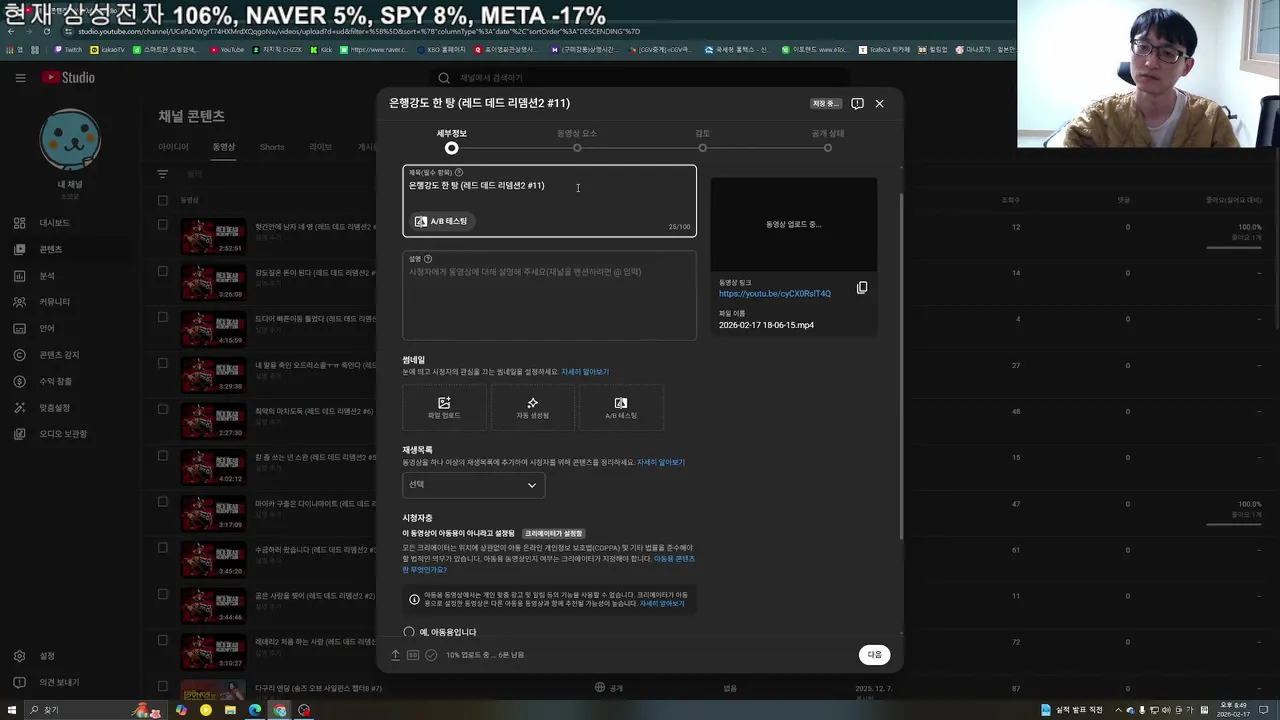
Task: Go to the 검토 step
Action: [703, 142]
